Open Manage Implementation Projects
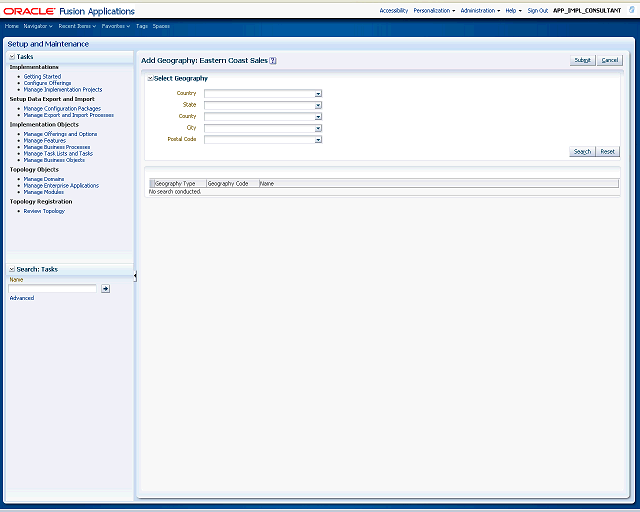 pos(63,89)
